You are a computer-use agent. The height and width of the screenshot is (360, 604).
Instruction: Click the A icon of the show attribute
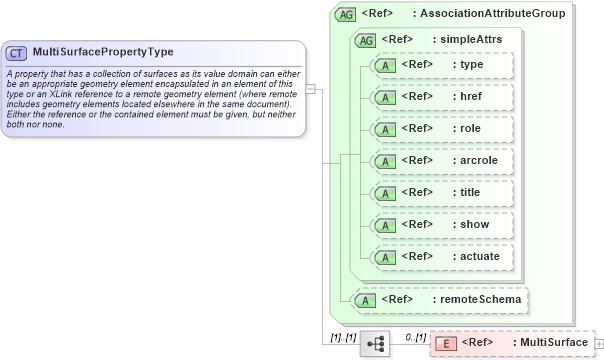click(385, 226)
